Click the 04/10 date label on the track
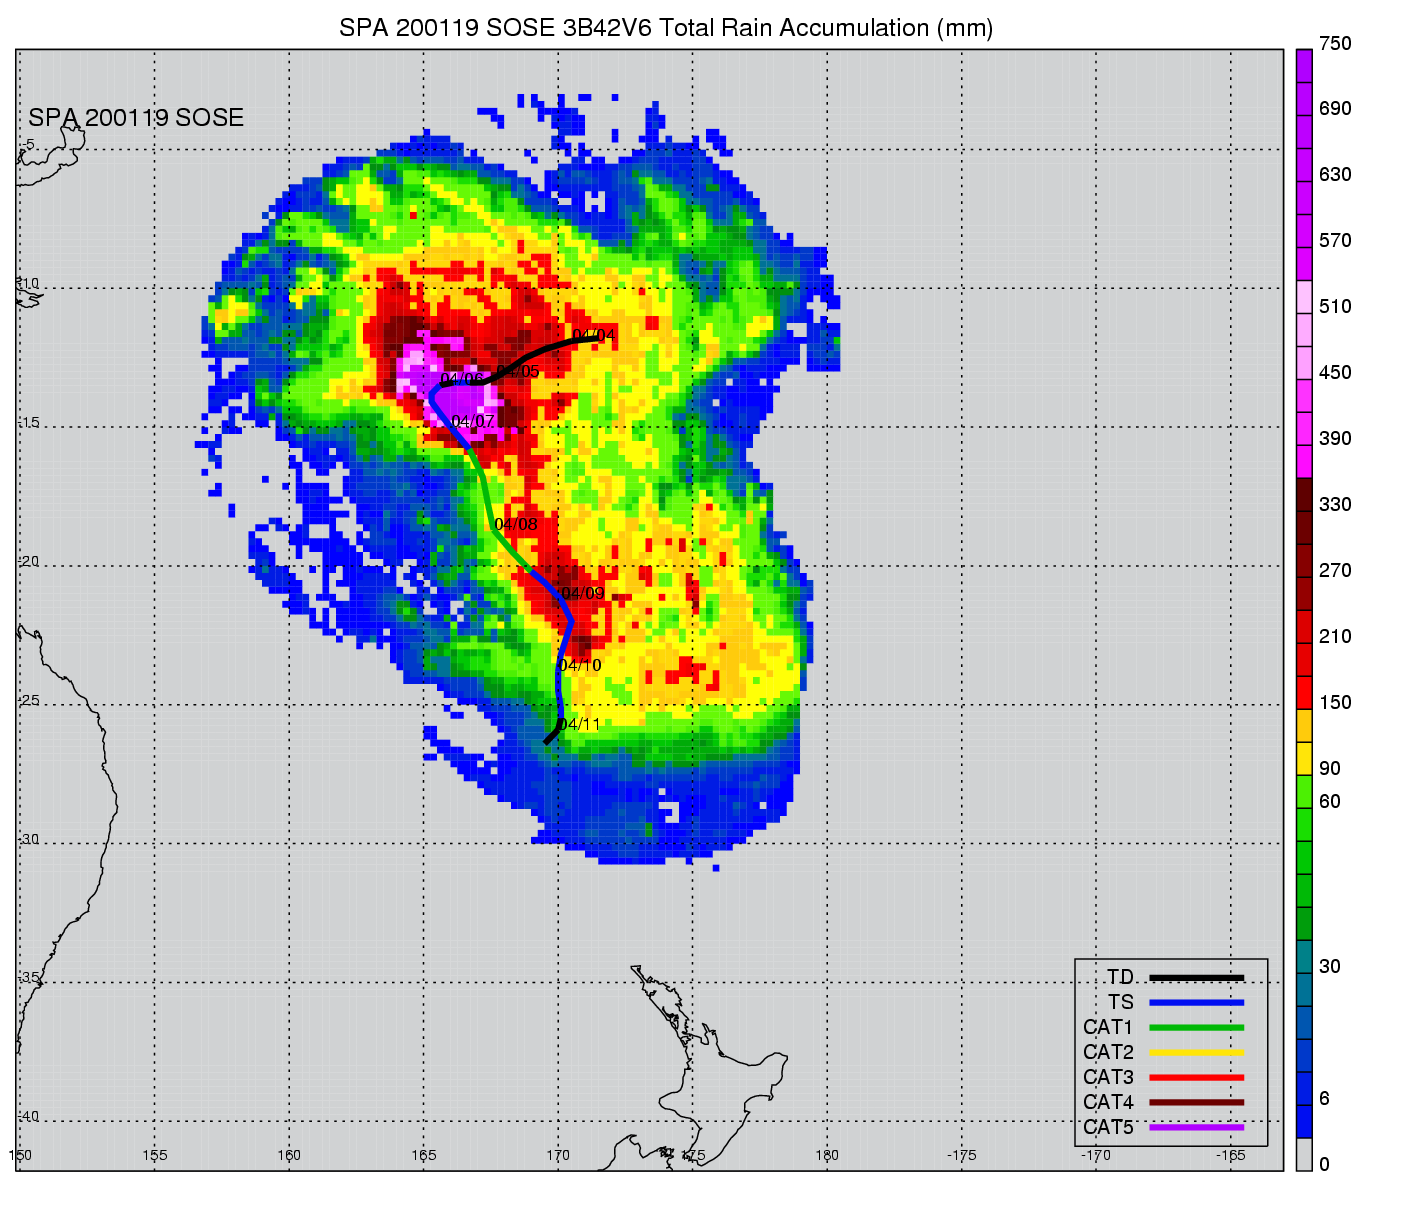Screen dimensions: 1425x1221 coord(580,665)
